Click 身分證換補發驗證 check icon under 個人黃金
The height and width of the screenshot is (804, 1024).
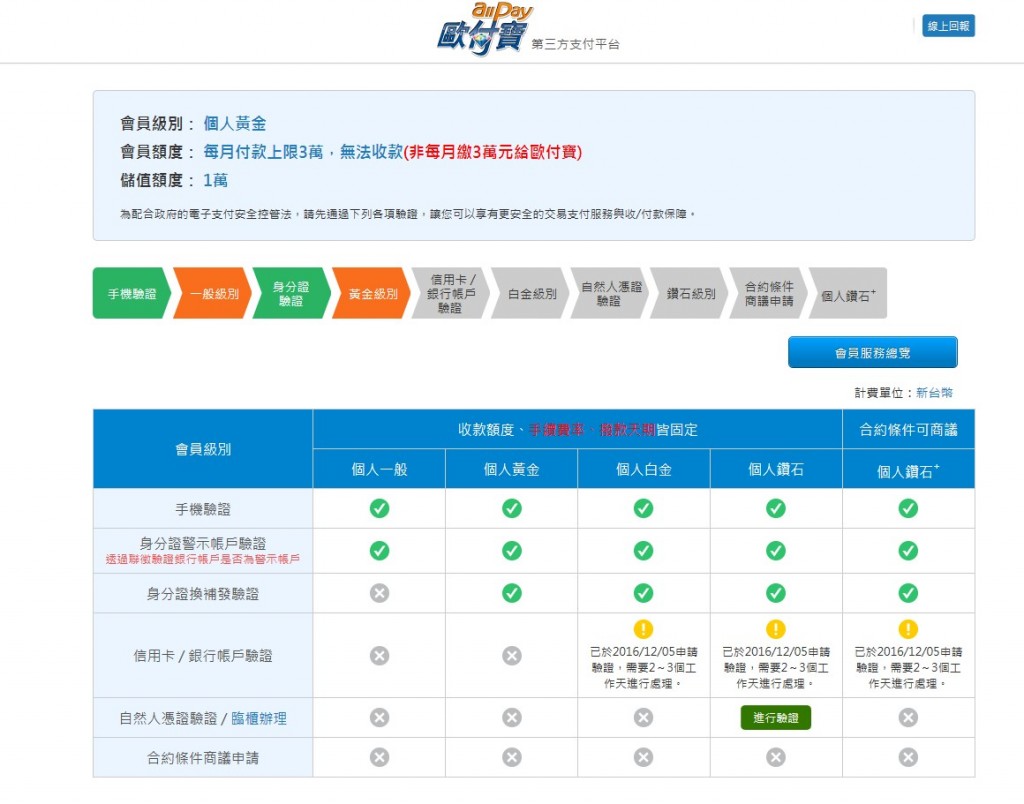[512, 593]
